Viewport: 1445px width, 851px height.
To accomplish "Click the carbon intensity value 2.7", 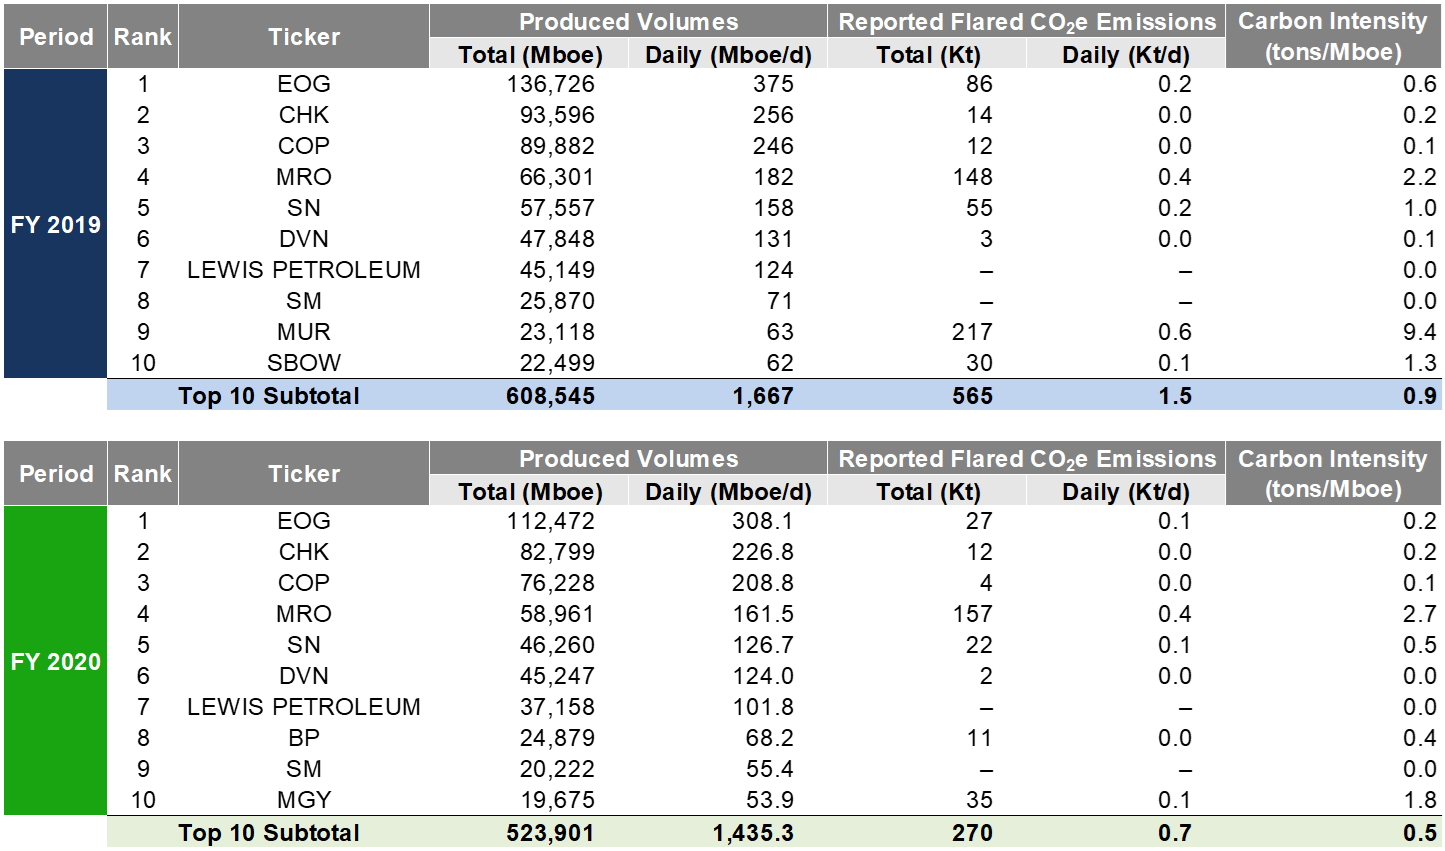I will tap(1419, 614).
